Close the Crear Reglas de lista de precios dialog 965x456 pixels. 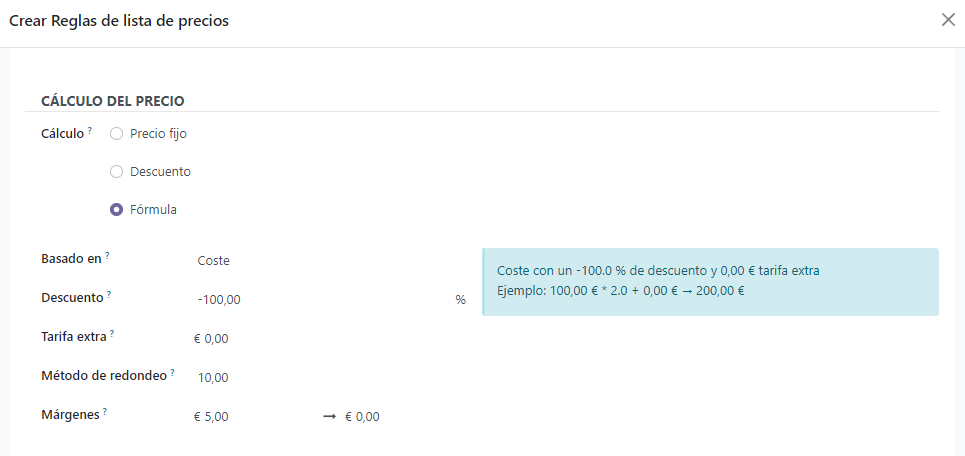pyautogui.click(x=948, y=20)
